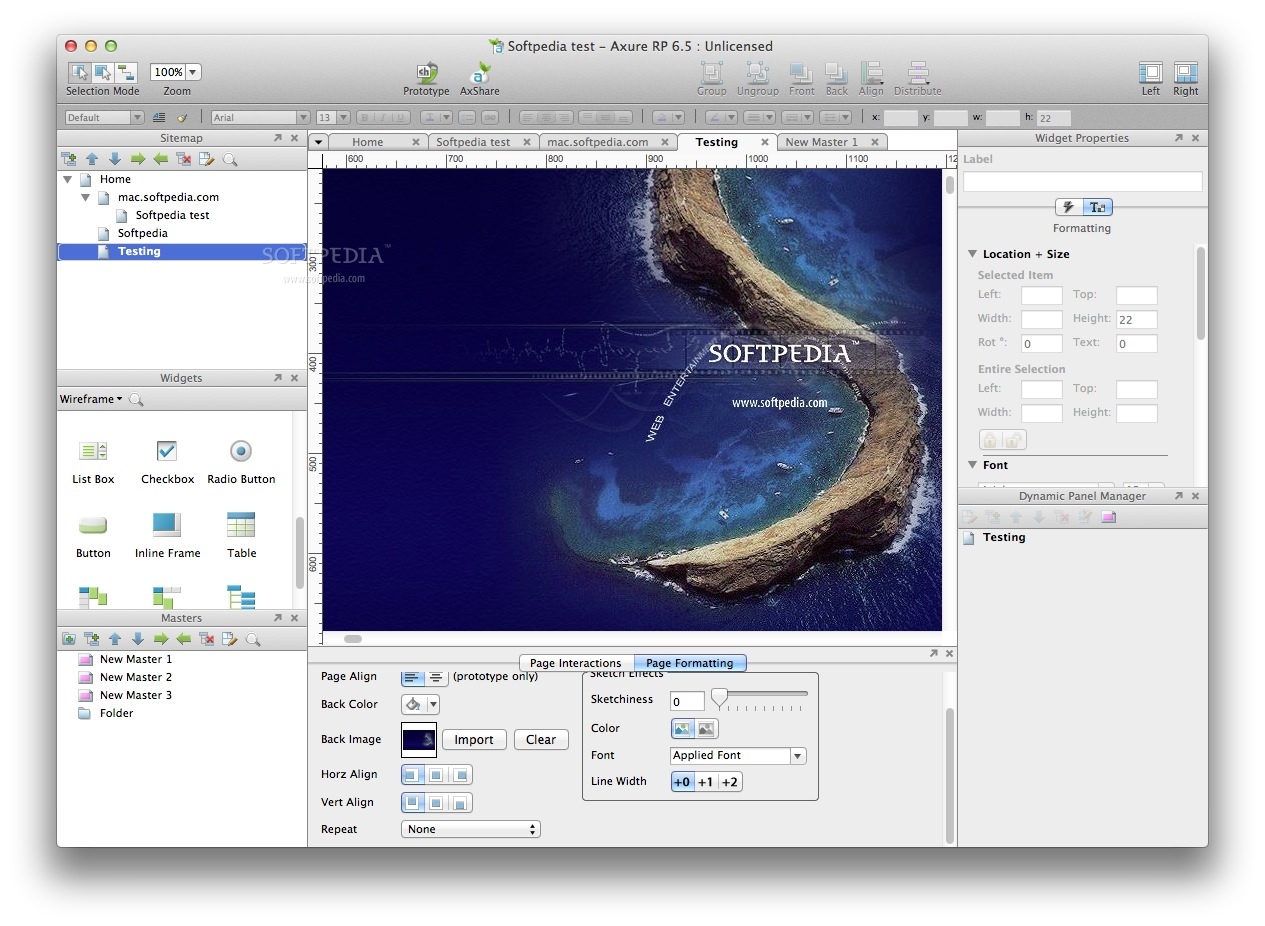Select the Inline Frame widget
Viewport: 1265px width, 926px height.
pyautogui.click(x=167, y=535)
